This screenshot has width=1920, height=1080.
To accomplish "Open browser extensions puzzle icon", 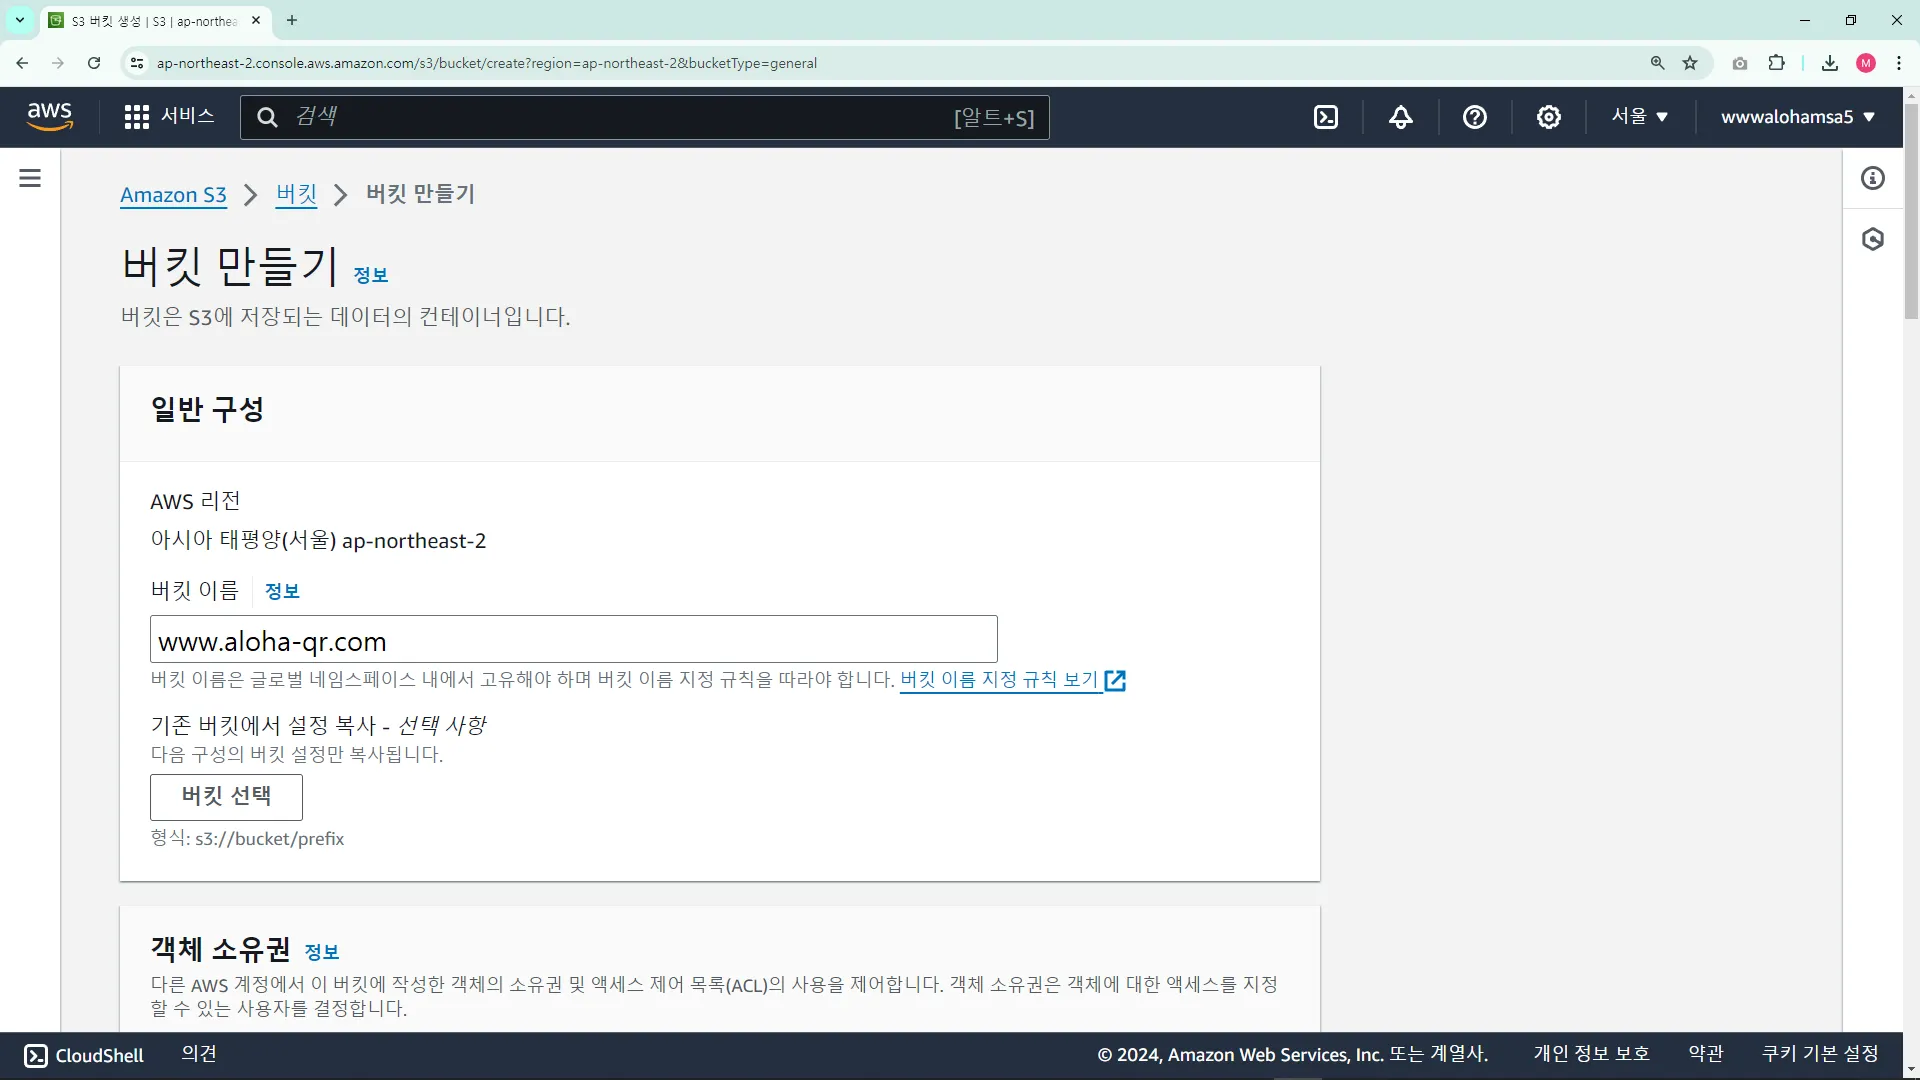I will tap(1777, 63).
